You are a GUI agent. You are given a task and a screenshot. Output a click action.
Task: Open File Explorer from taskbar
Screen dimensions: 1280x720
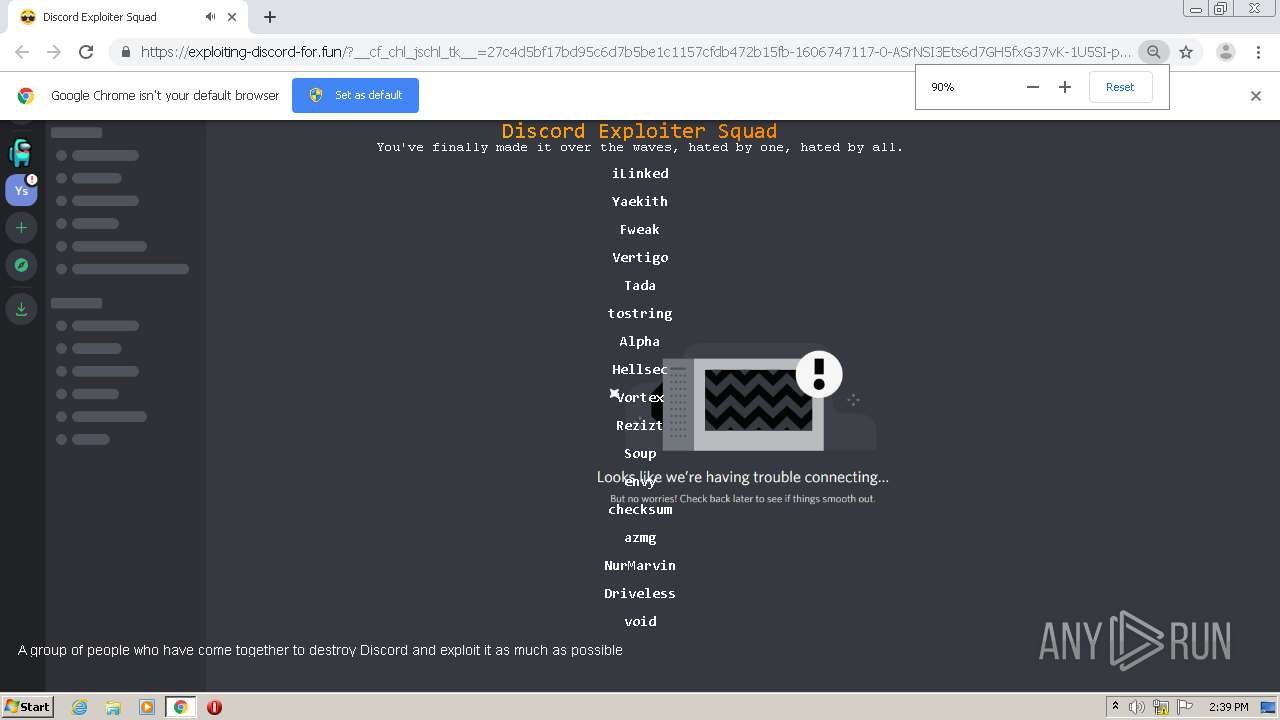[x=113, y=707]
